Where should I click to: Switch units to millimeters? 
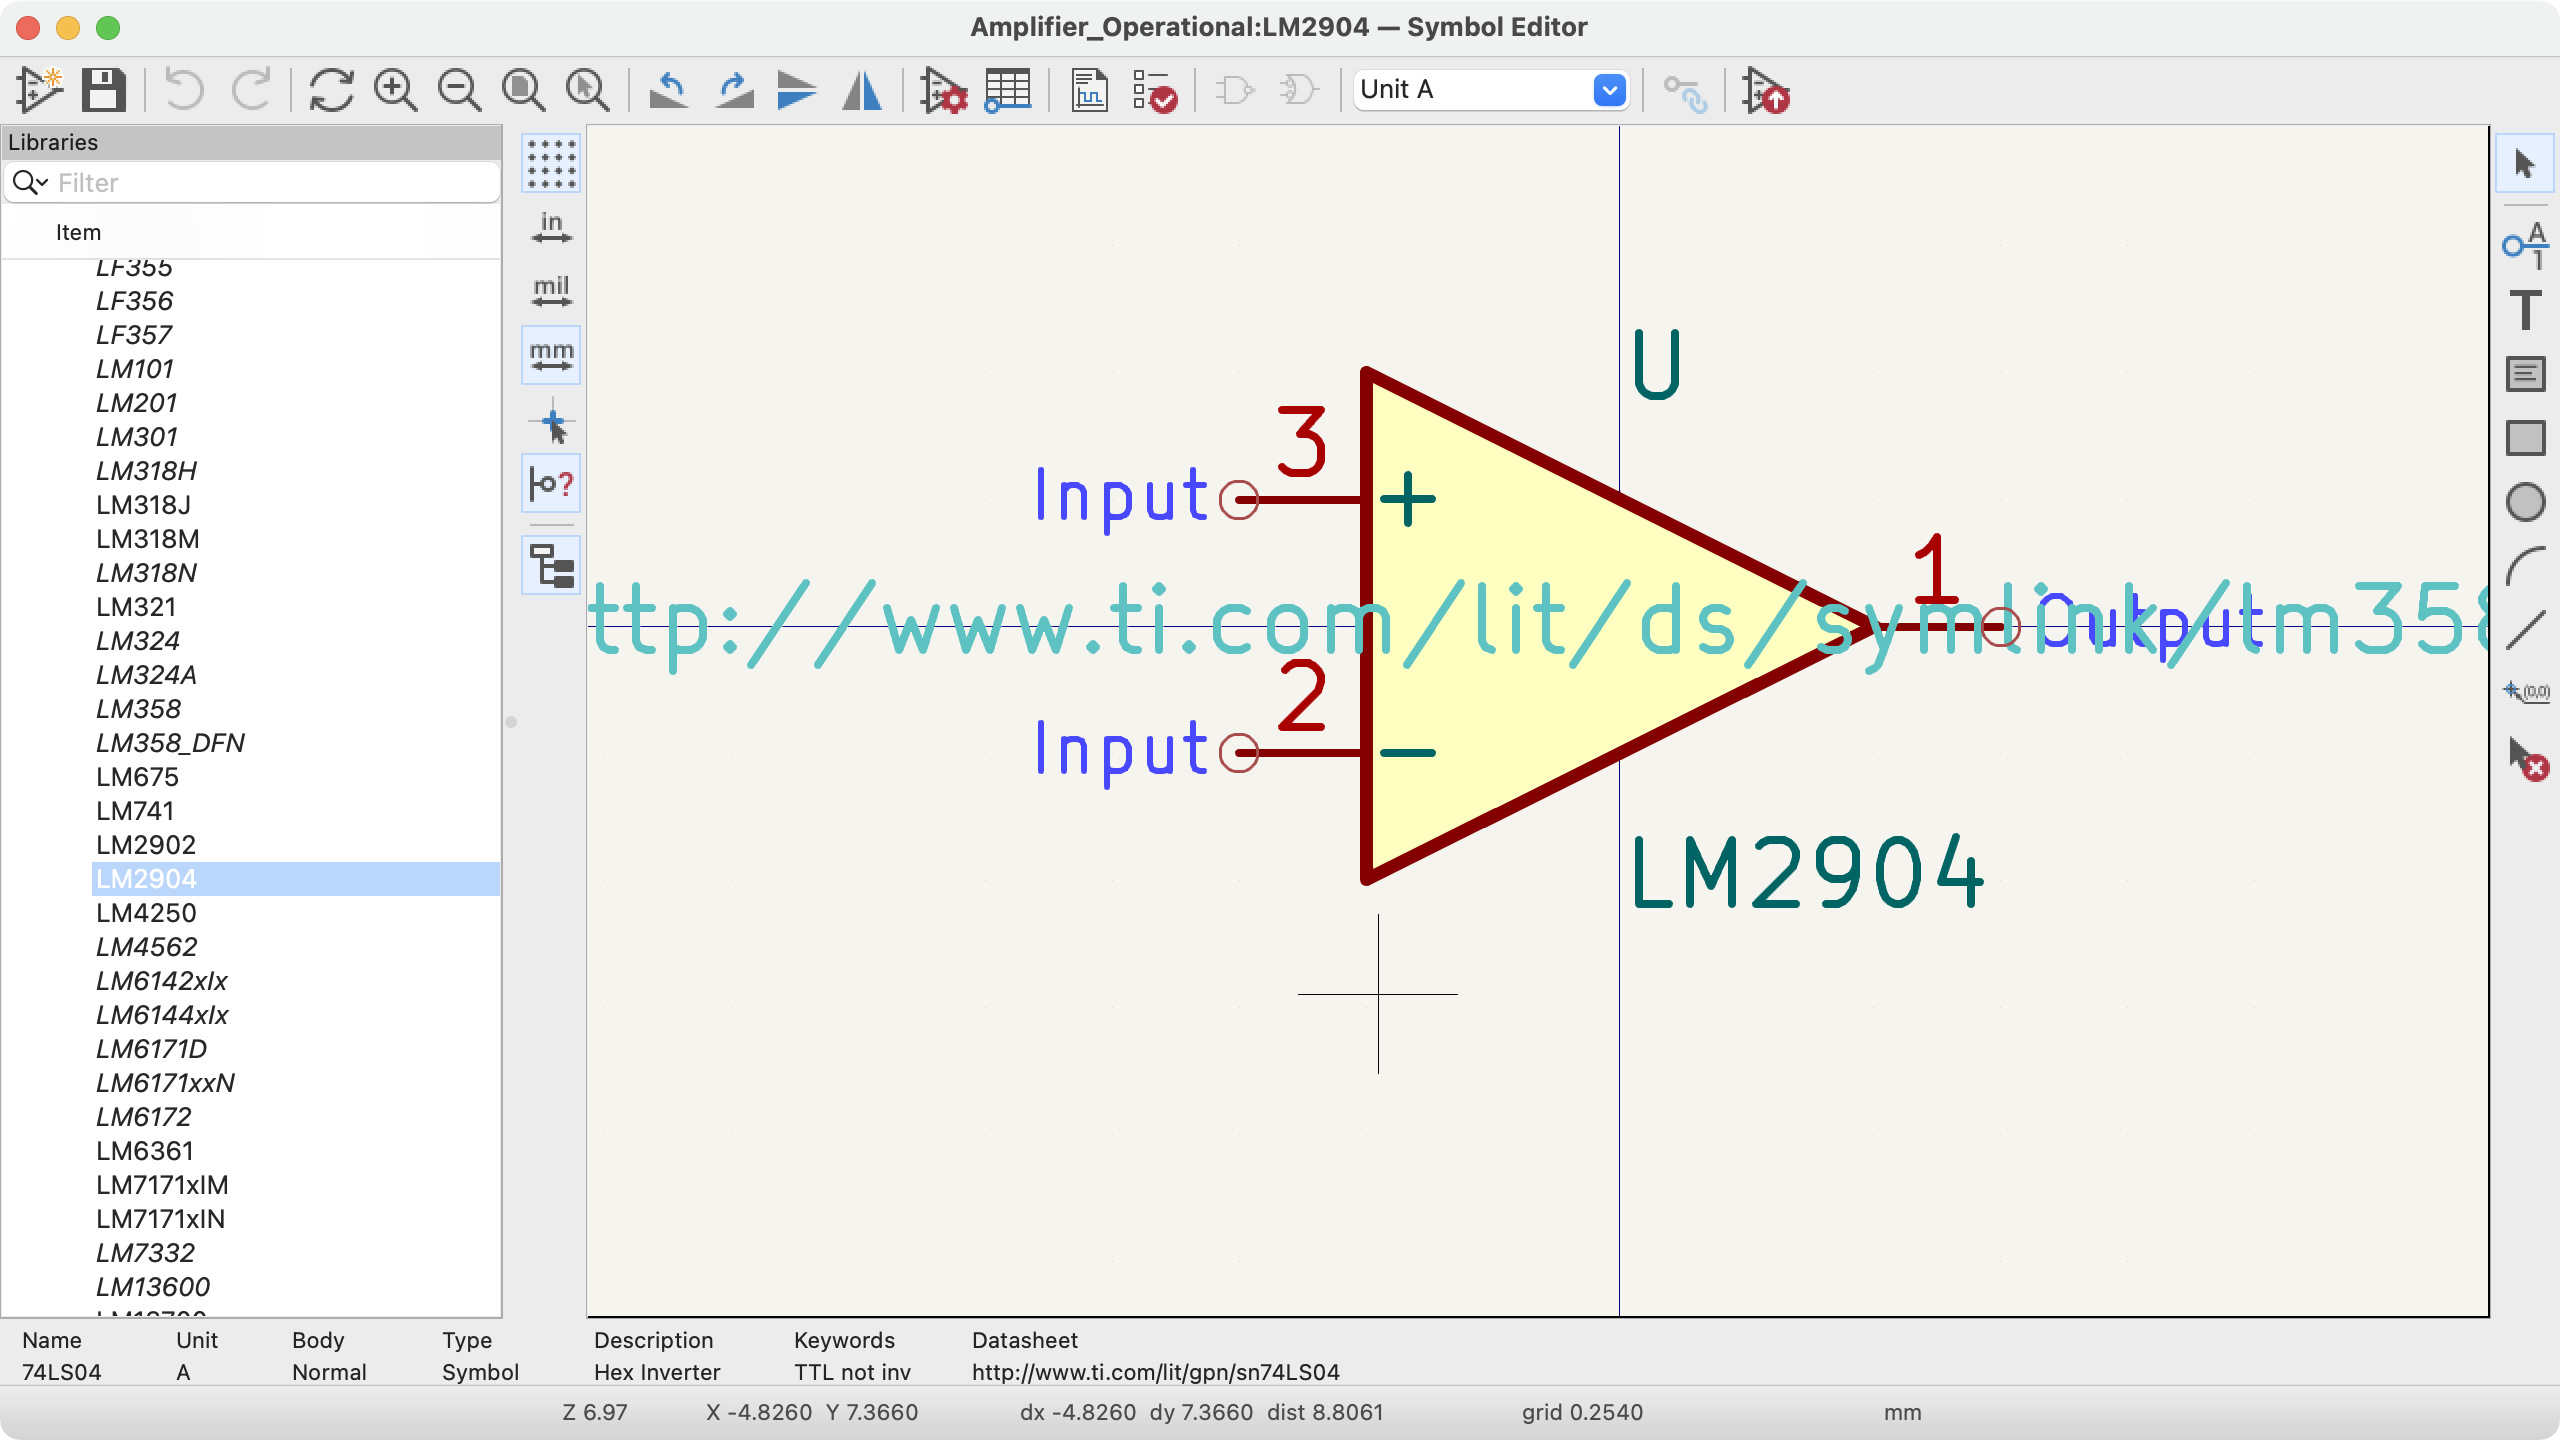pyautogui.click(x=551, y=353)
